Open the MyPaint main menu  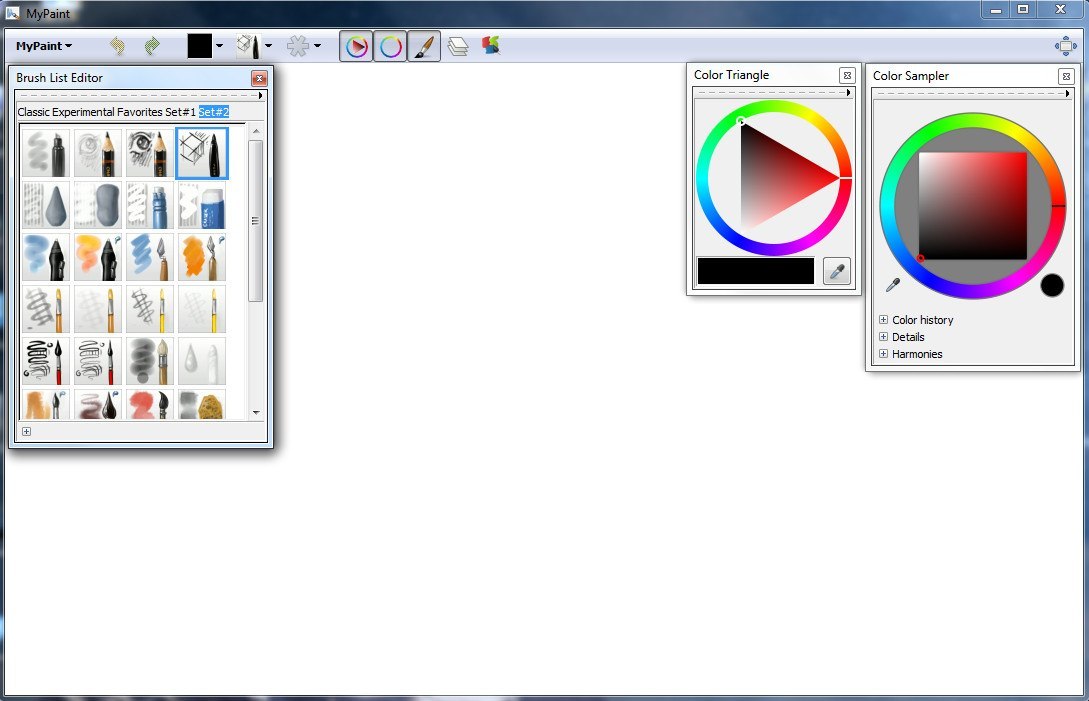pos(44,46)
